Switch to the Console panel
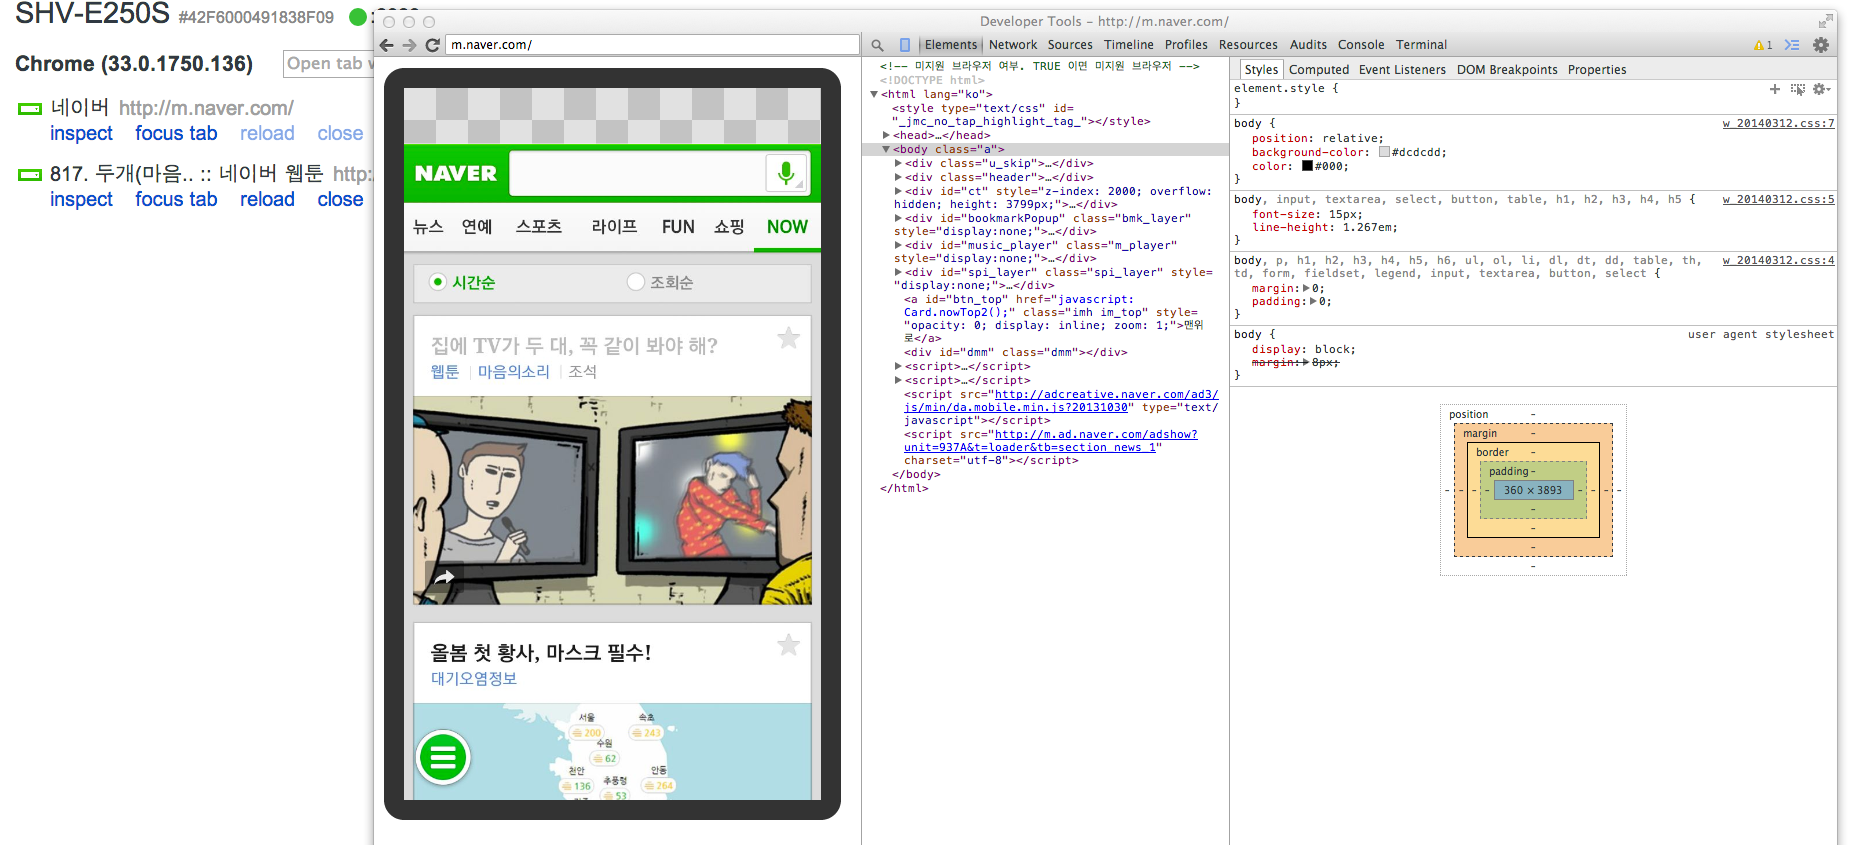The image size is (1851, 845). pyautogui.click(x=1361, y=45)
